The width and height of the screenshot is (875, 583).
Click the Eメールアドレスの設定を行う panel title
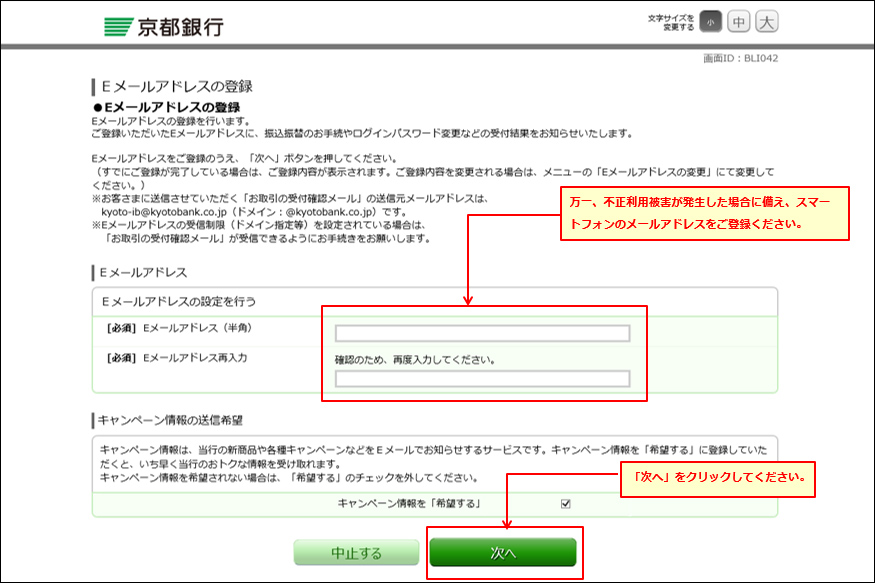point(180,300)
